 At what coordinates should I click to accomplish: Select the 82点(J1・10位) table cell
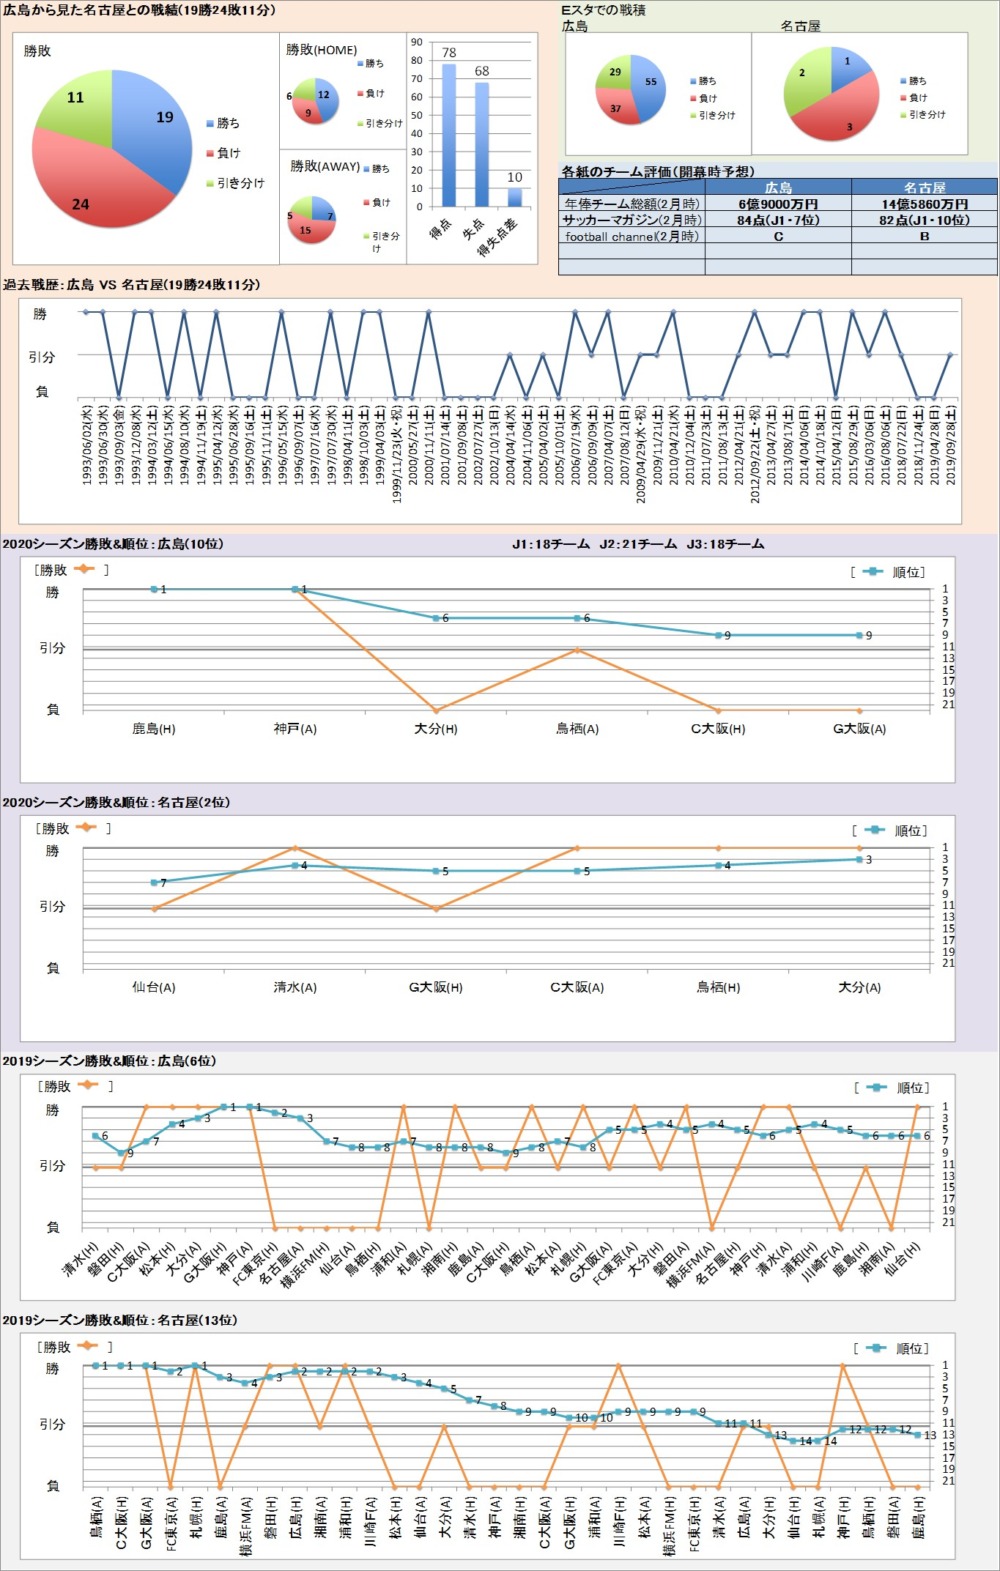(x=924, y=220)
